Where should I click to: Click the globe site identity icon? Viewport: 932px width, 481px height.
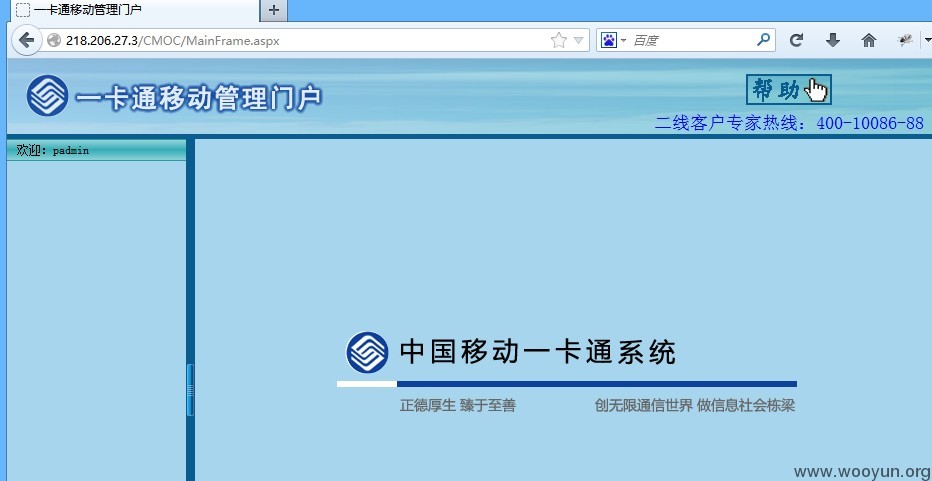tap(53, 40)
